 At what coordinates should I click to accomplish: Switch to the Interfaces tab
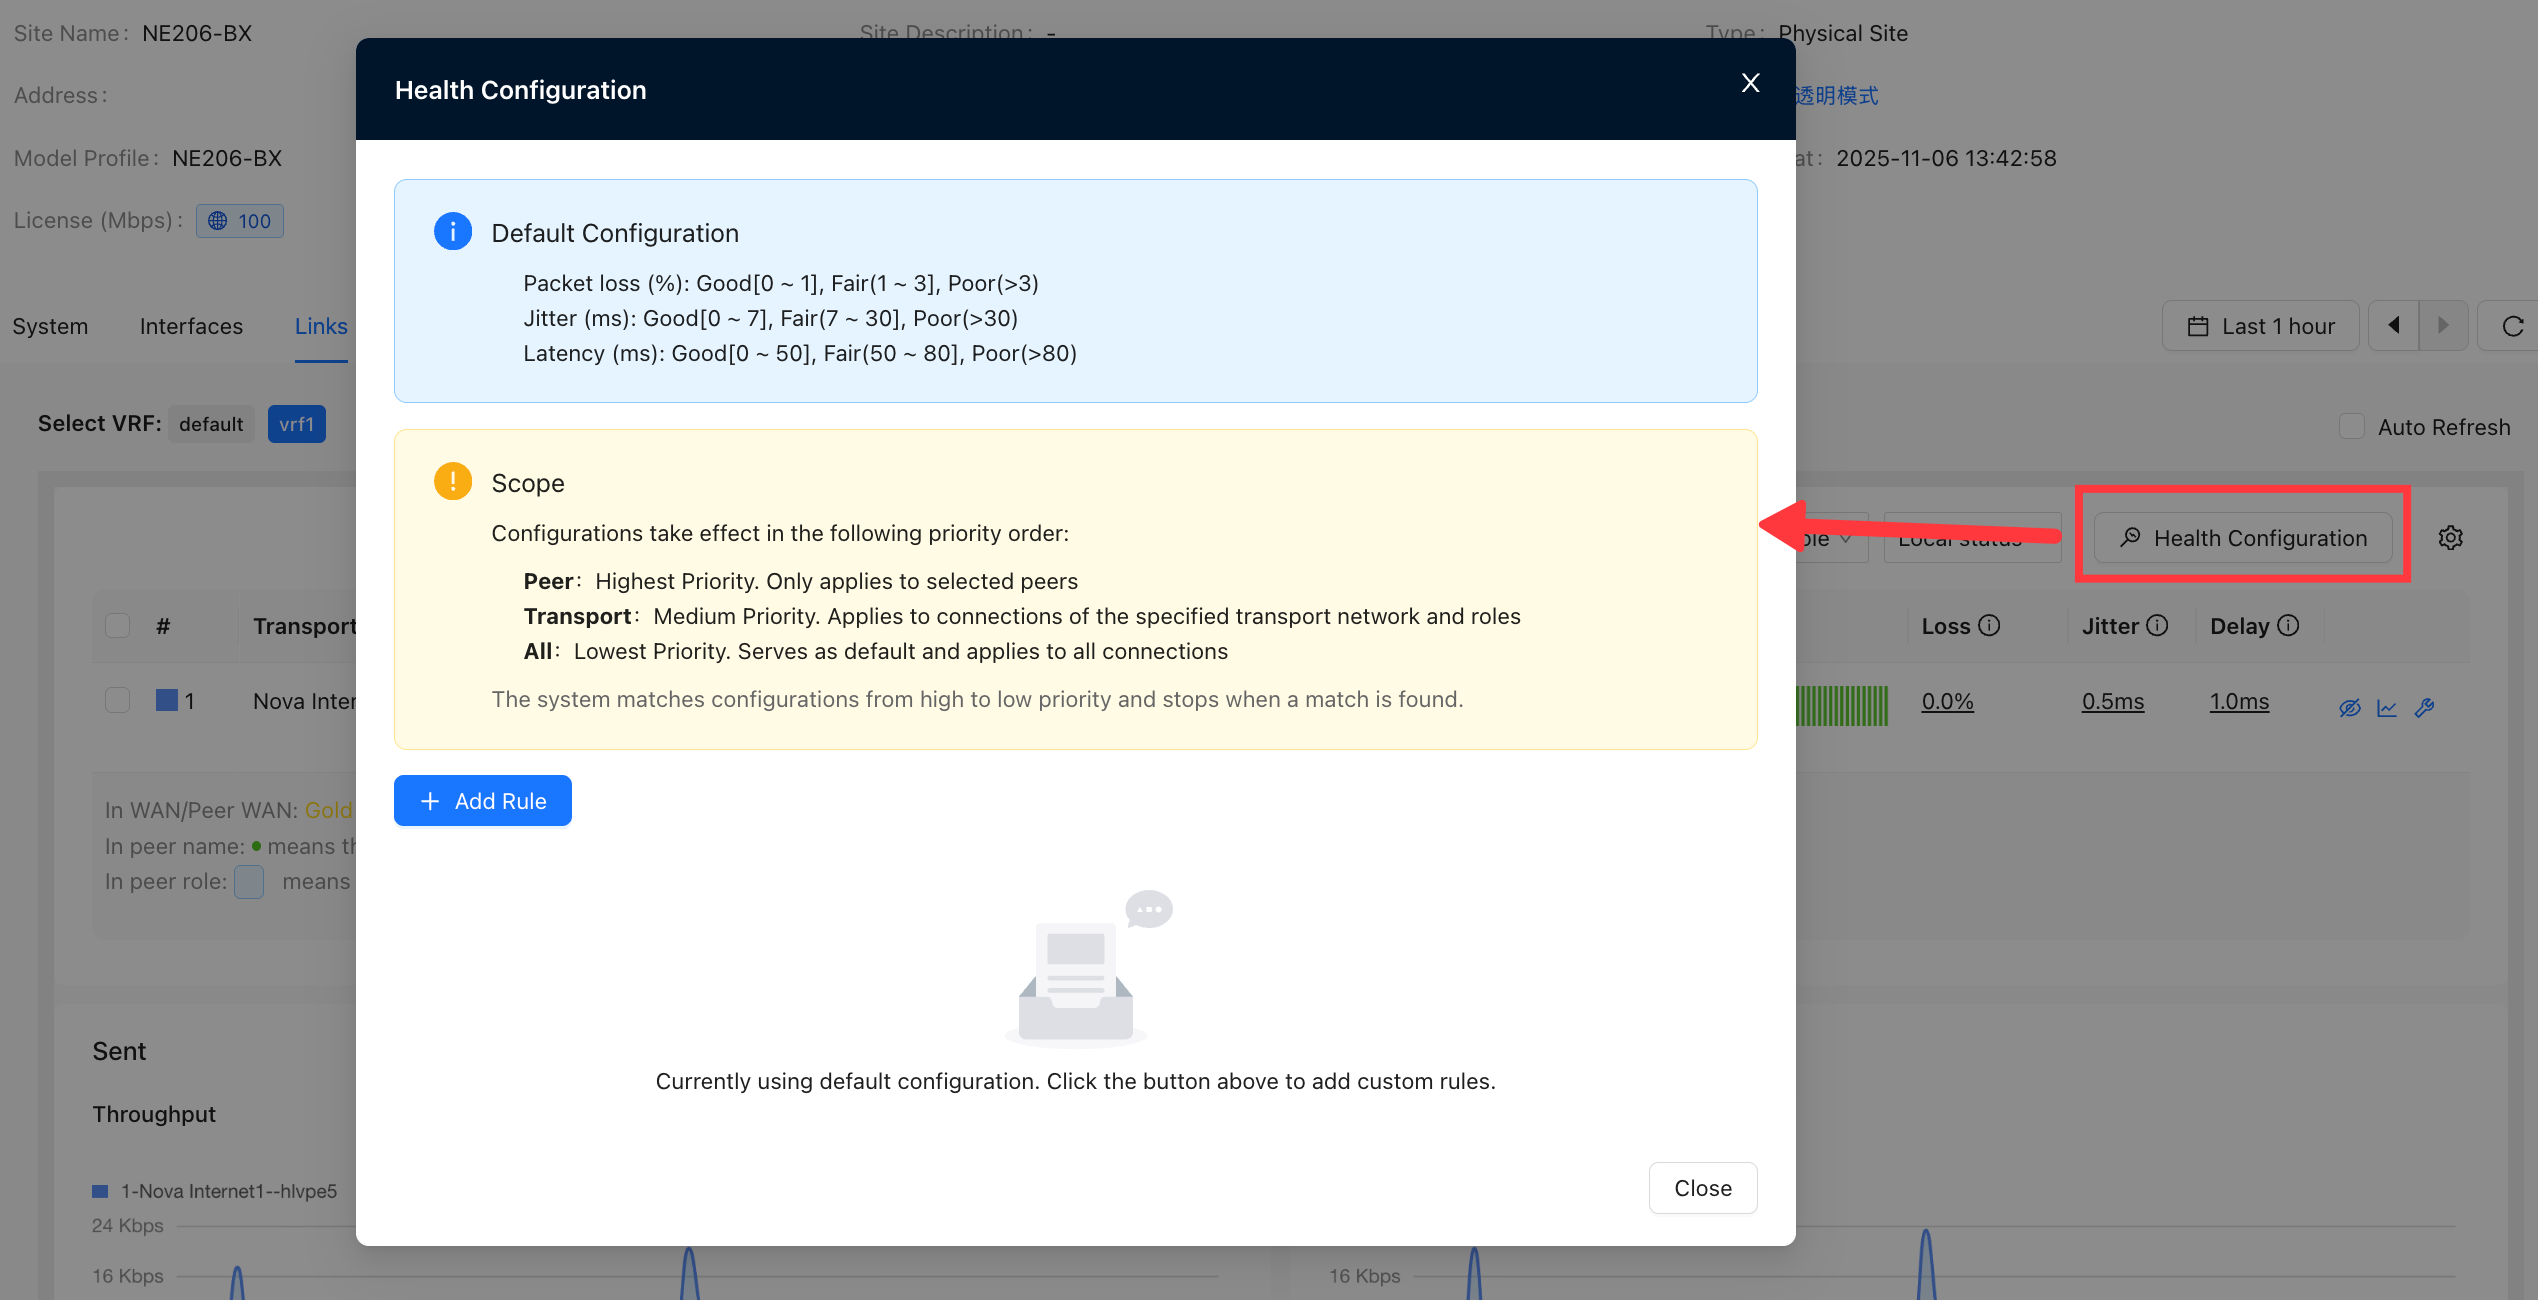click(x=191, y=326)
